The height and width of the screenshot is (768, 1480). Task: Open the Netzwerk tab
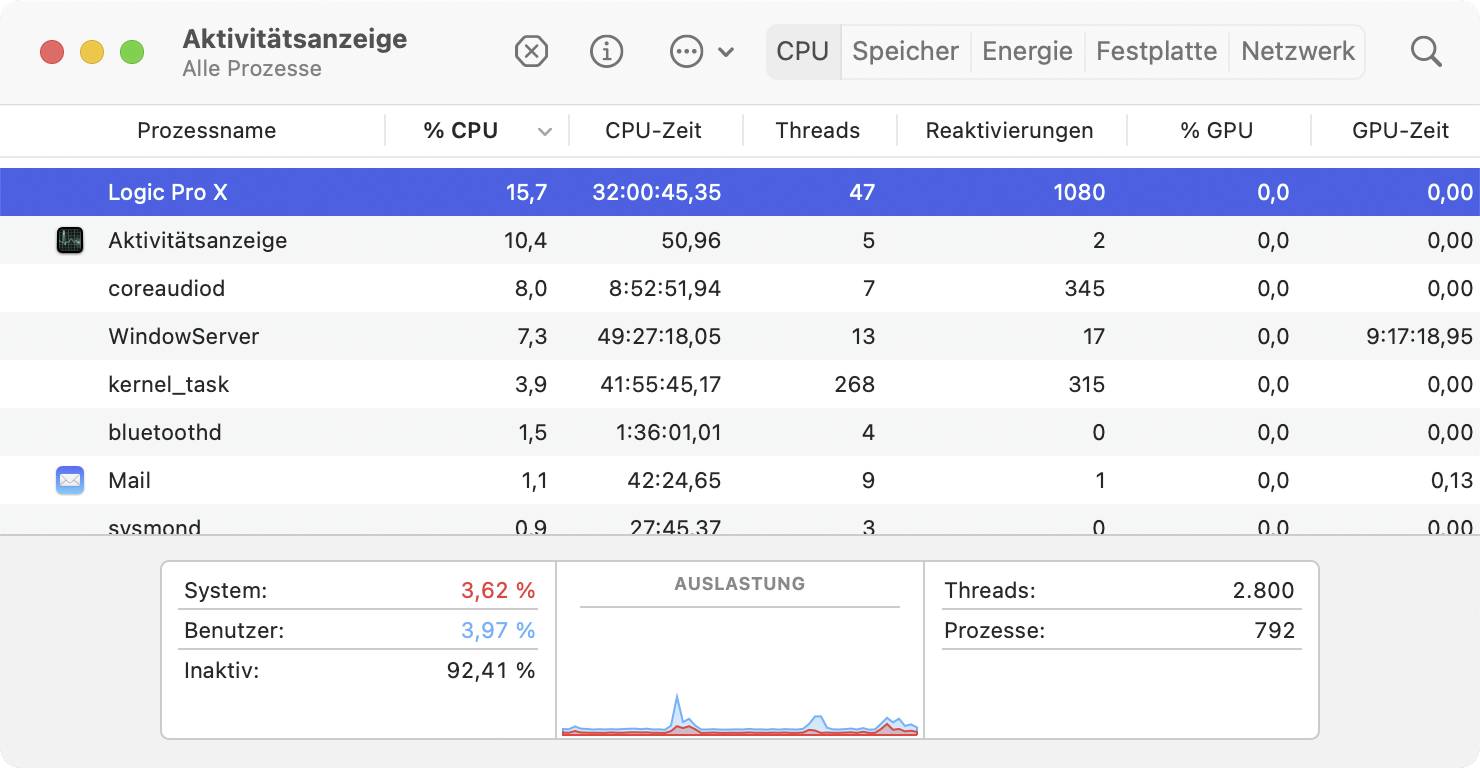click(x=1298, y=51)
